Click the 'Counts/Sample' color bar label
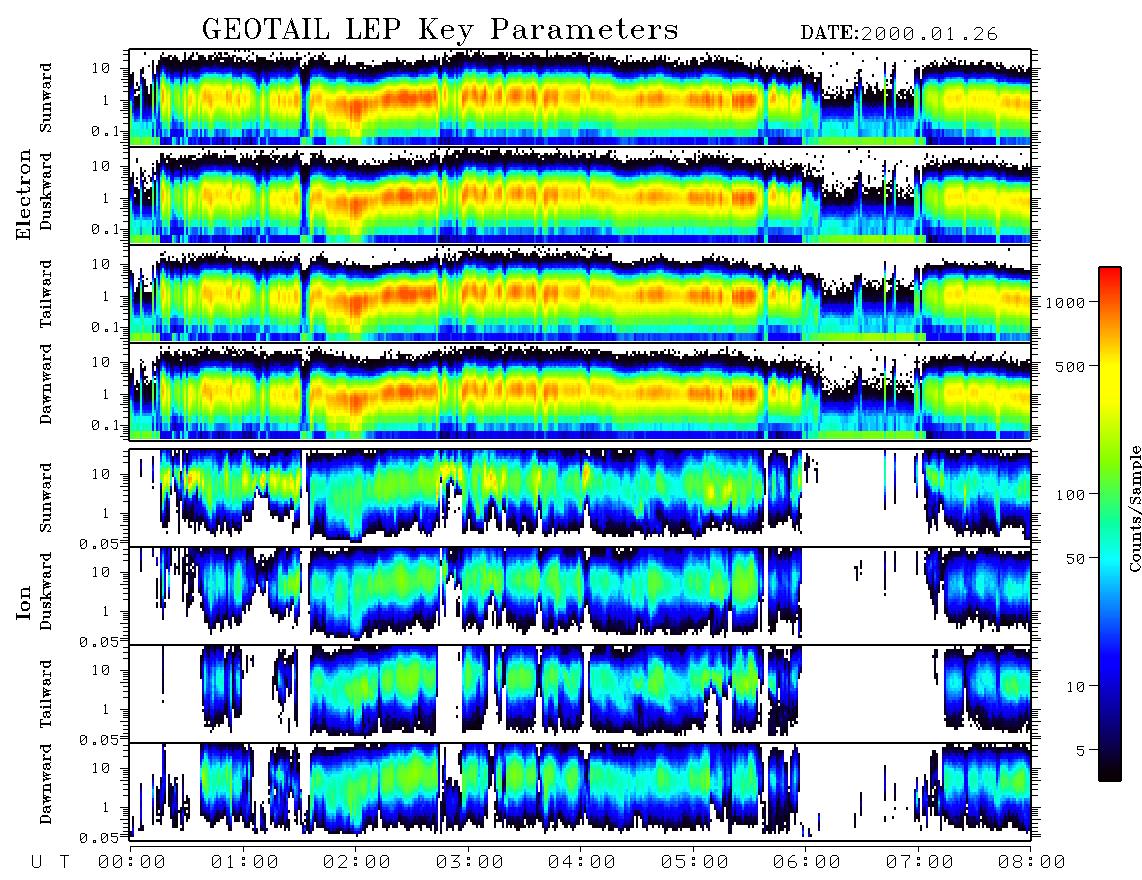1142x880 pixels. coord(1134,508)
